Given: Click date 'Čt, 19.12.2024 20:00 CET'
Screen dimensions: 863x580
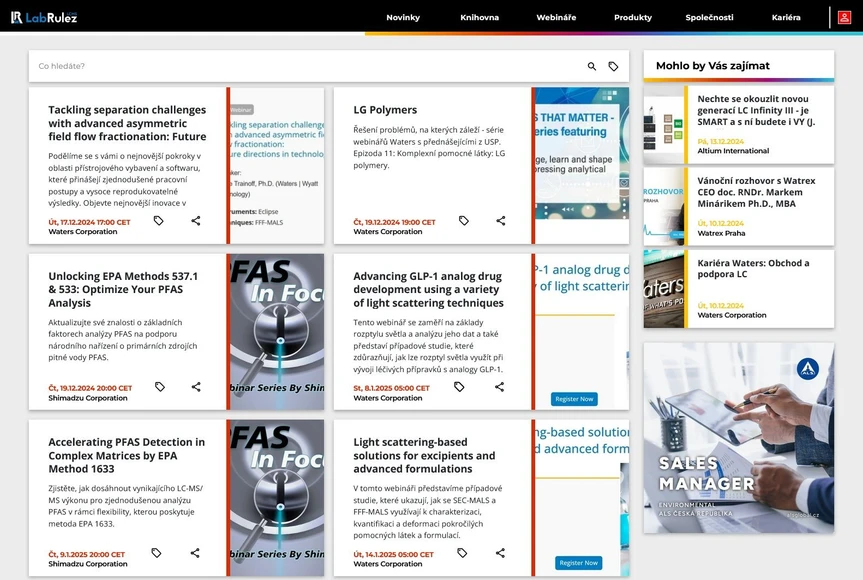Looking at the screenshot, I should coord(90,388).
